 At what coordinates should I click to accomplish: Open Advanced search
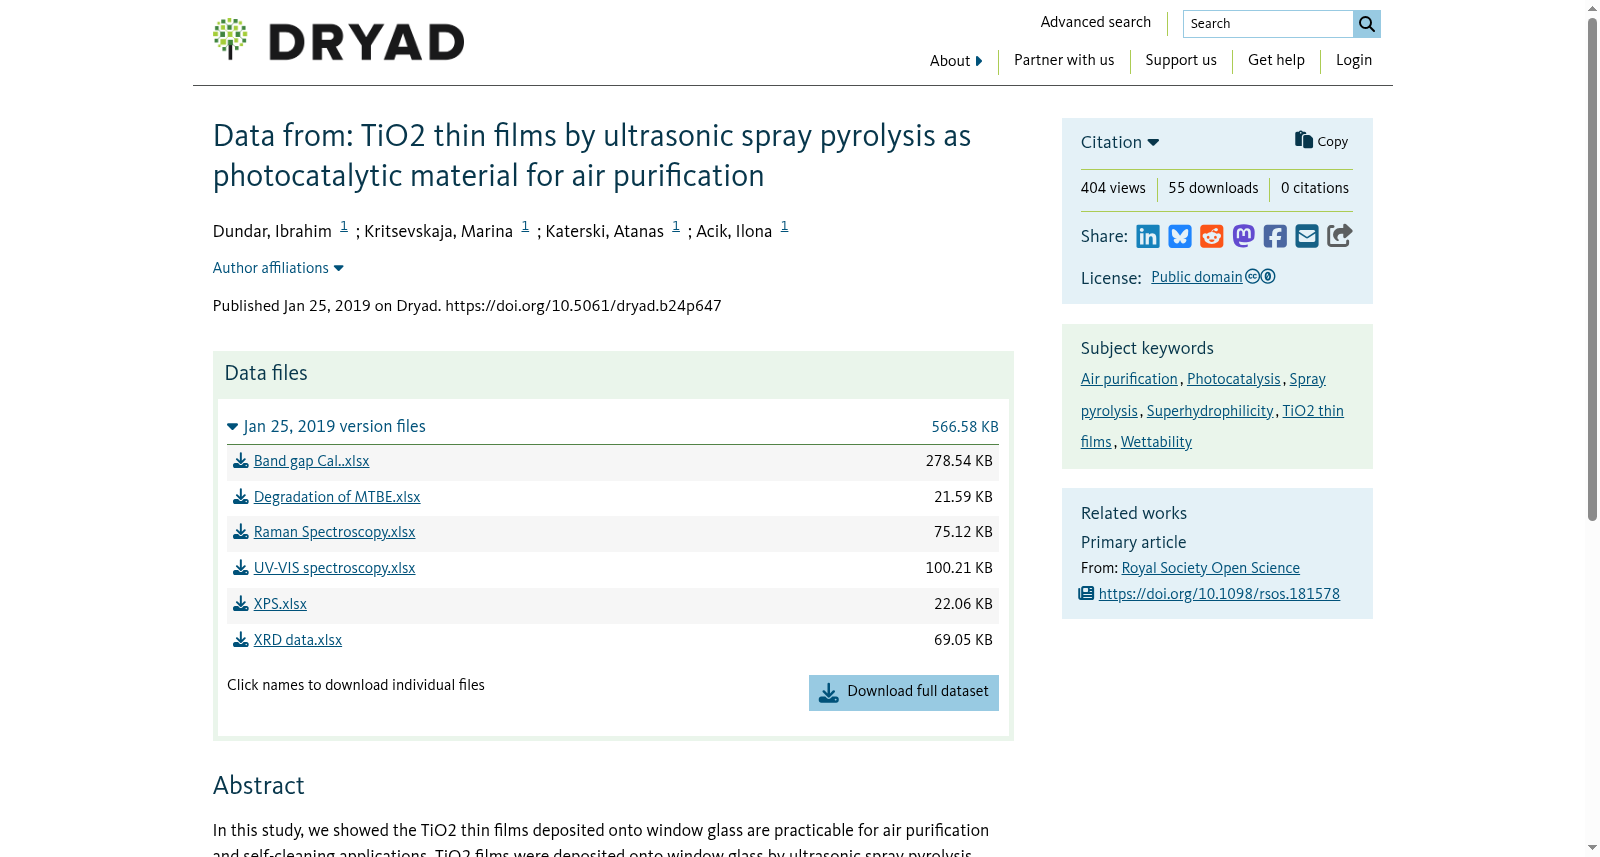pos(1096,22)
